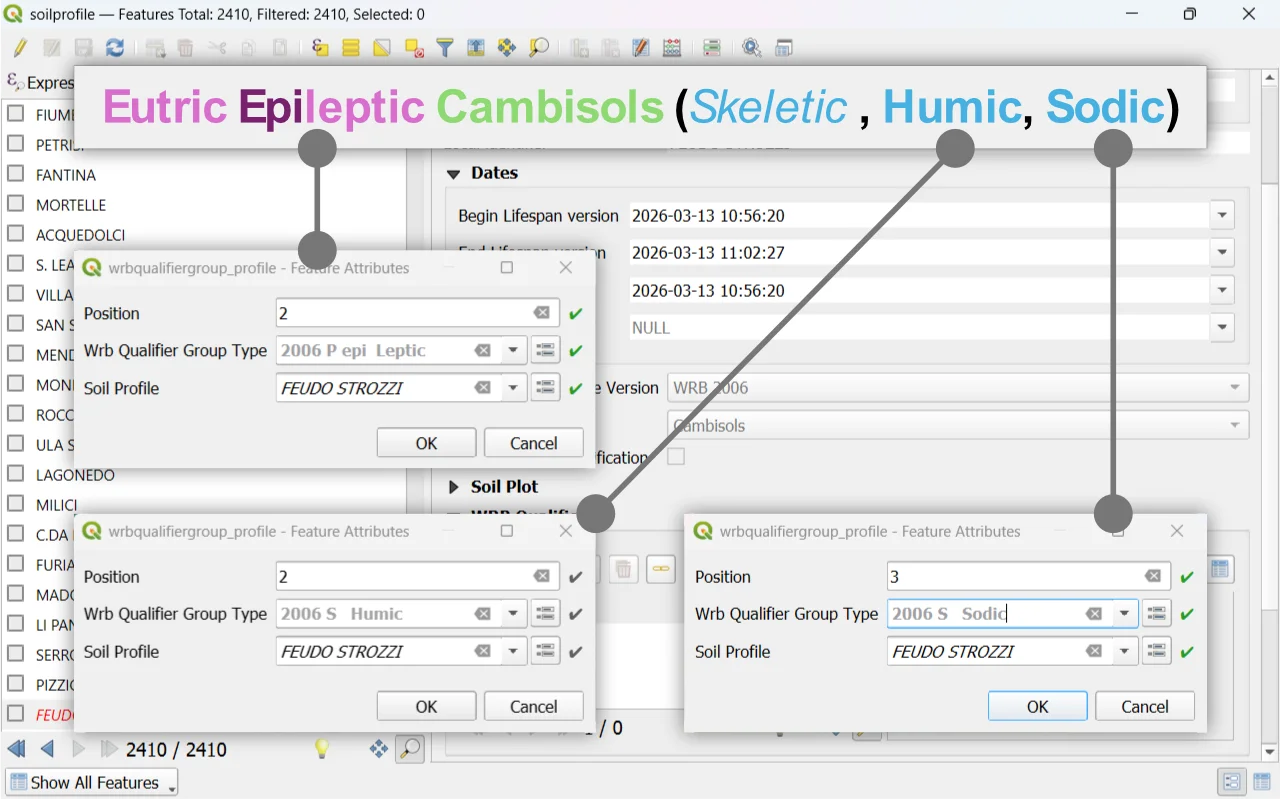Go to the first feature
The height and width of the screenshot is (800, 1280).
16,749
